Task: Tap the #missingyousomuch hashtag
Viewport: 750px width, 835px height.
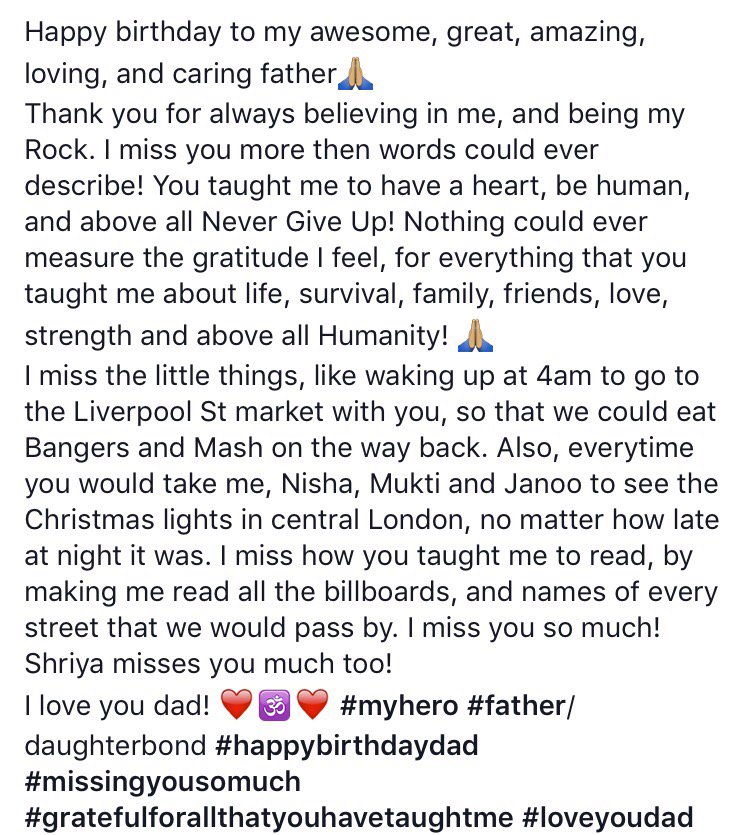Action: pos(162,782)
